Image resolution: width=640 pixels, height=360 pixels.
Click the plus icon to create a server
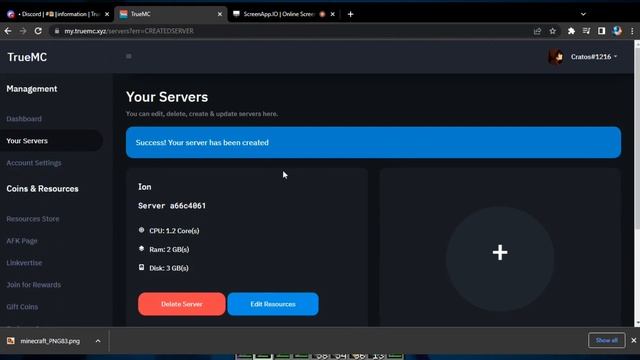(x=500, y=253)
